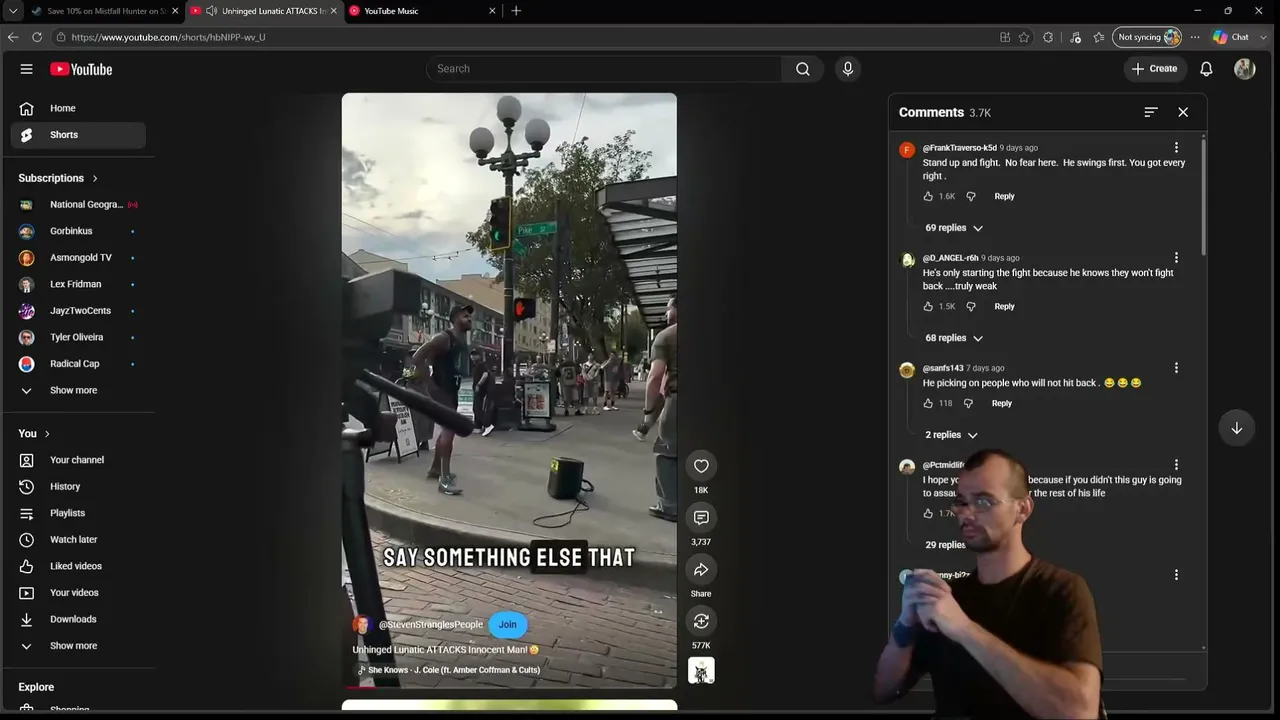
Task: Open the Short's sound thumbnail
Action: pyautogui.click(x=701, y=671)
